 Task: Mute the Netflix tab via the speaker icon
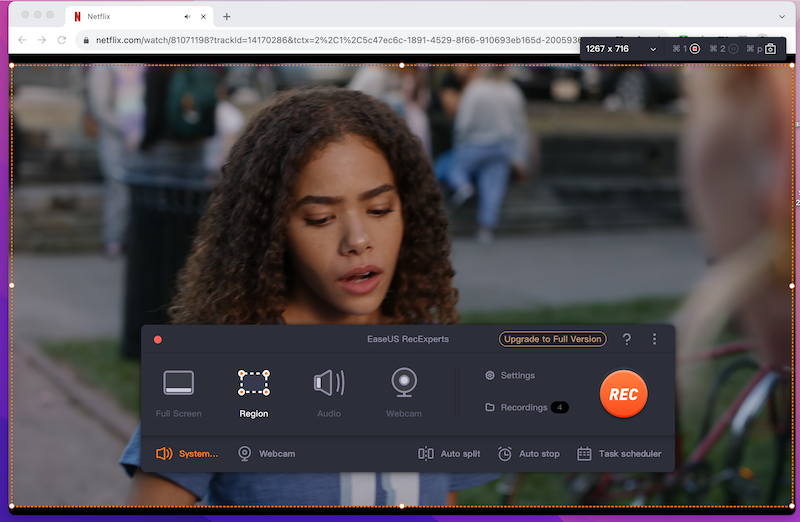(x=187, y=16)
